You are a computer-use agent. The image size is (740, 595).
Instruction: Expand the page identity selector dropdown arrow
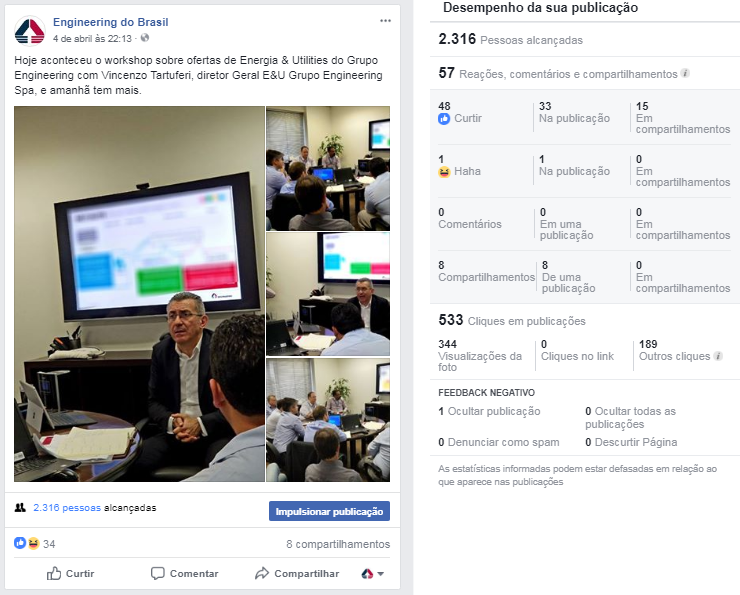(380, 574)
